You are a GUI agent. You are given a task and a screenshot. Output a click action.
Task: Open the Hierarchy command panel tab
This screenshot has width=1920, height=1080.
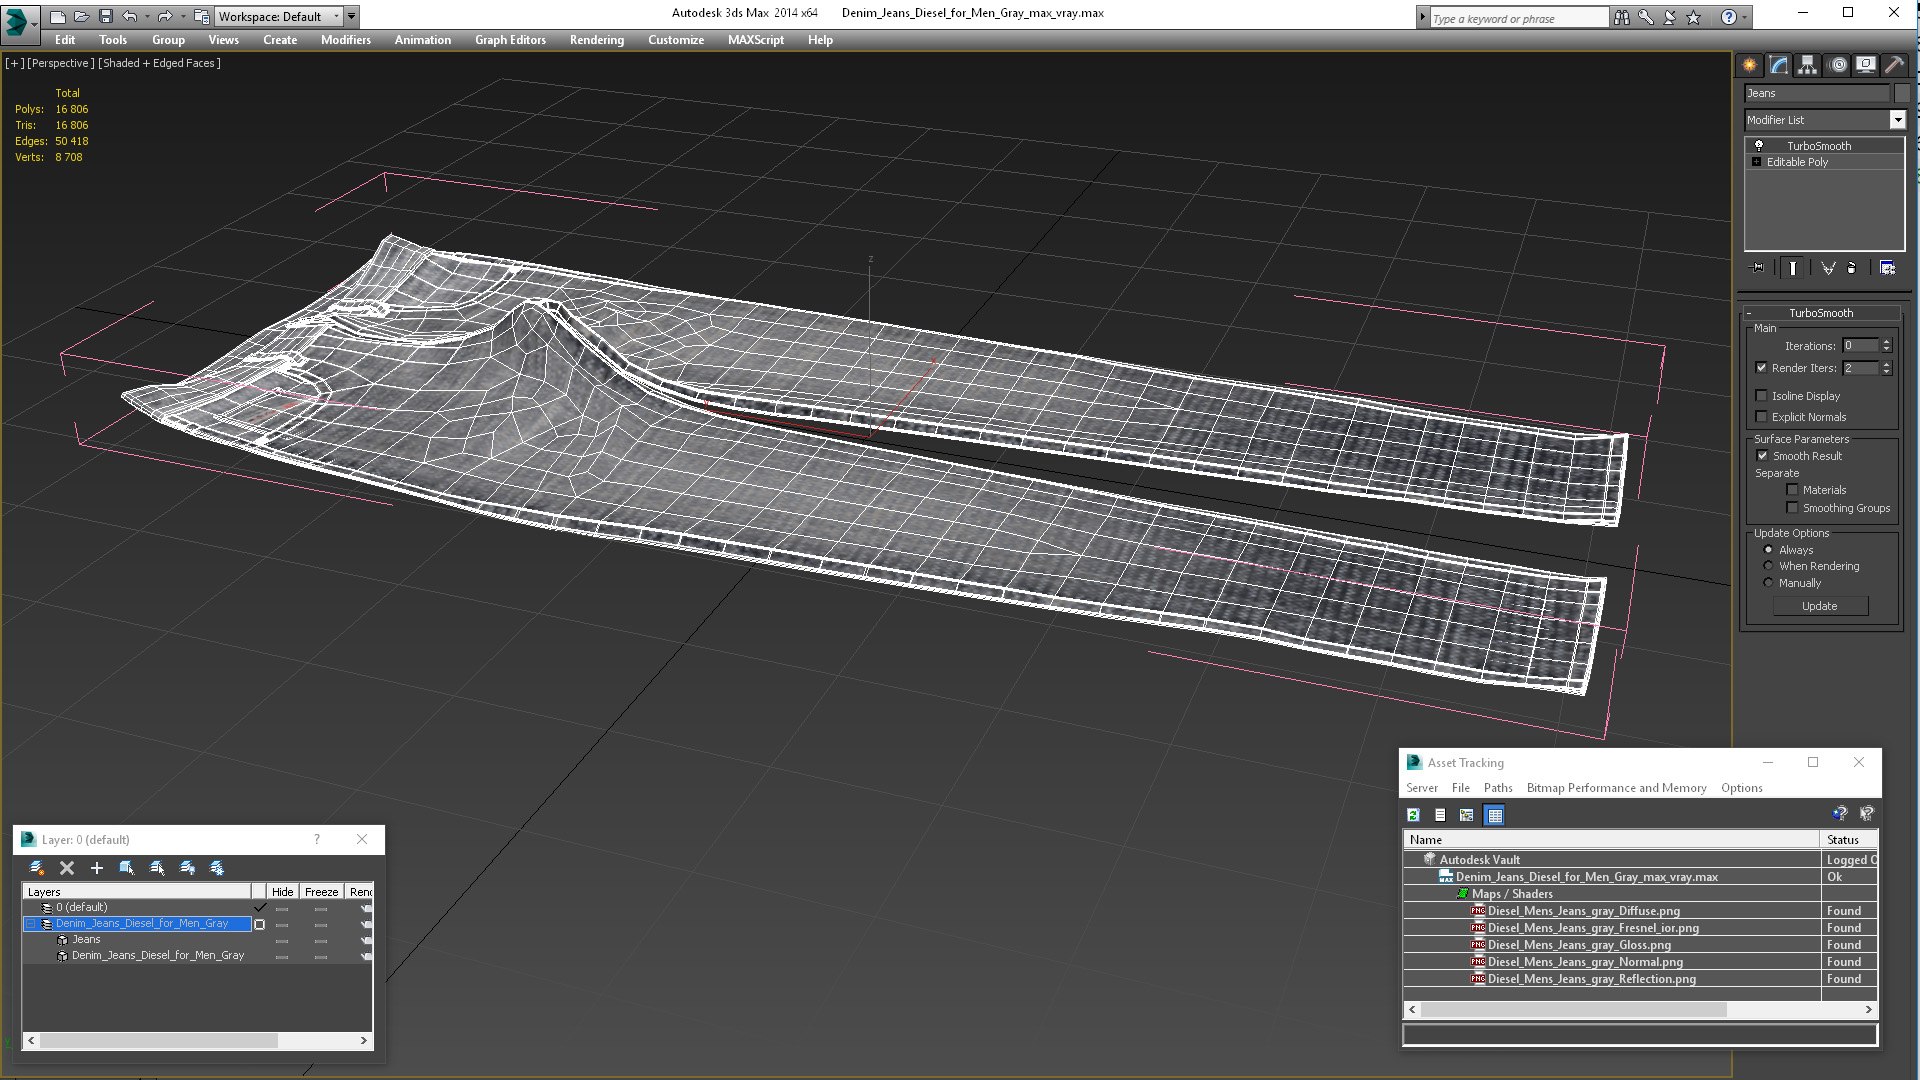pos(1807,65)
